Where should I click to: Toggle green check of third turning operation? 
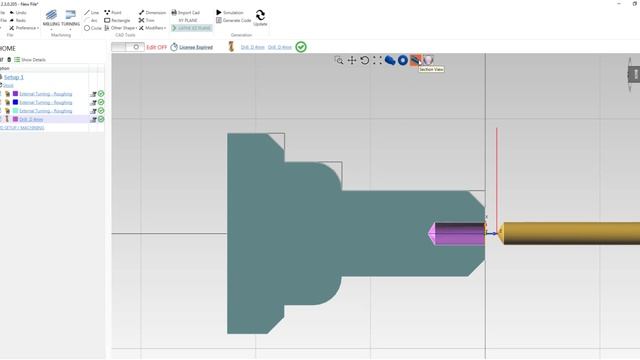pos(101,111)
